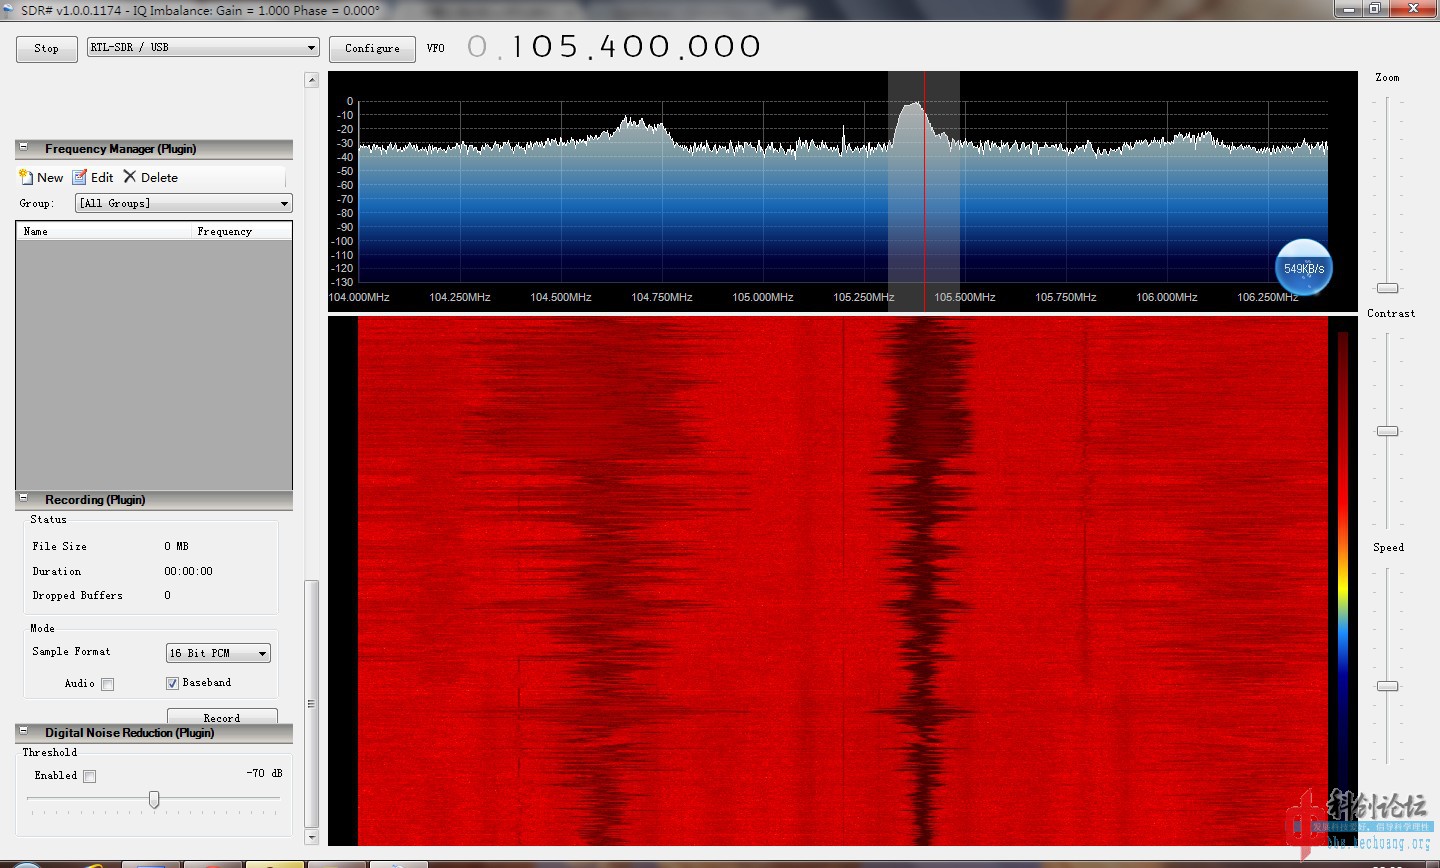The image size is (1440, 868).
Task: Click the 104.250MHz label on frequency axis
Action: 460,297
